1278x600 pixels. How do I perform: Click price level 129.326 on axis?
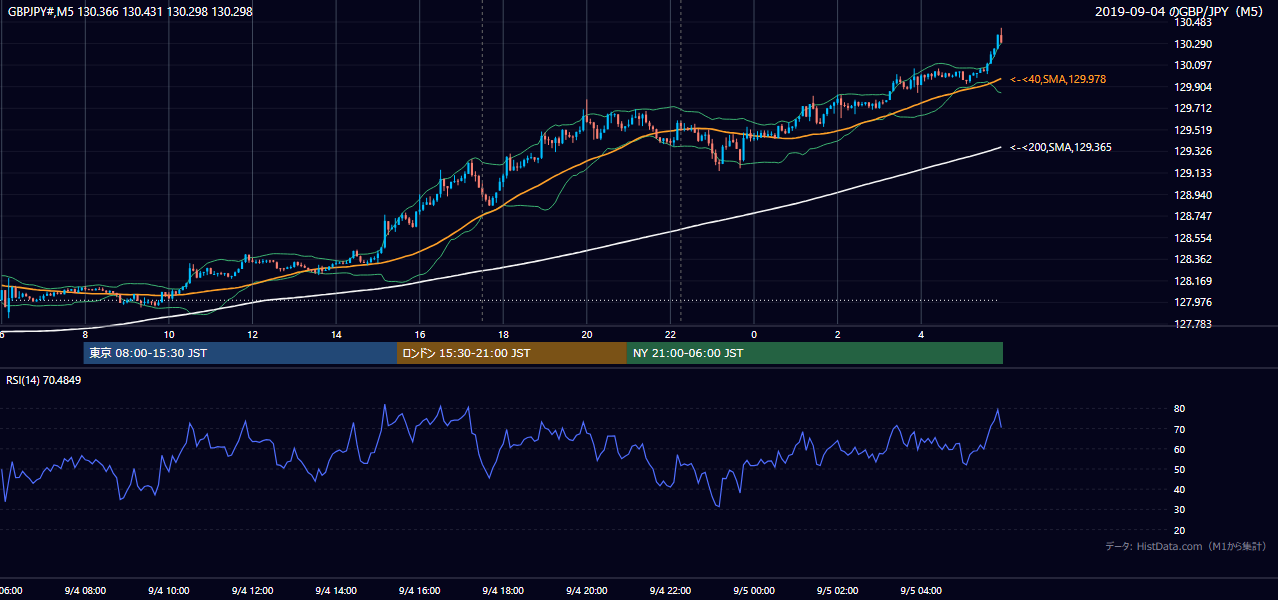[x=1193, y=151]
